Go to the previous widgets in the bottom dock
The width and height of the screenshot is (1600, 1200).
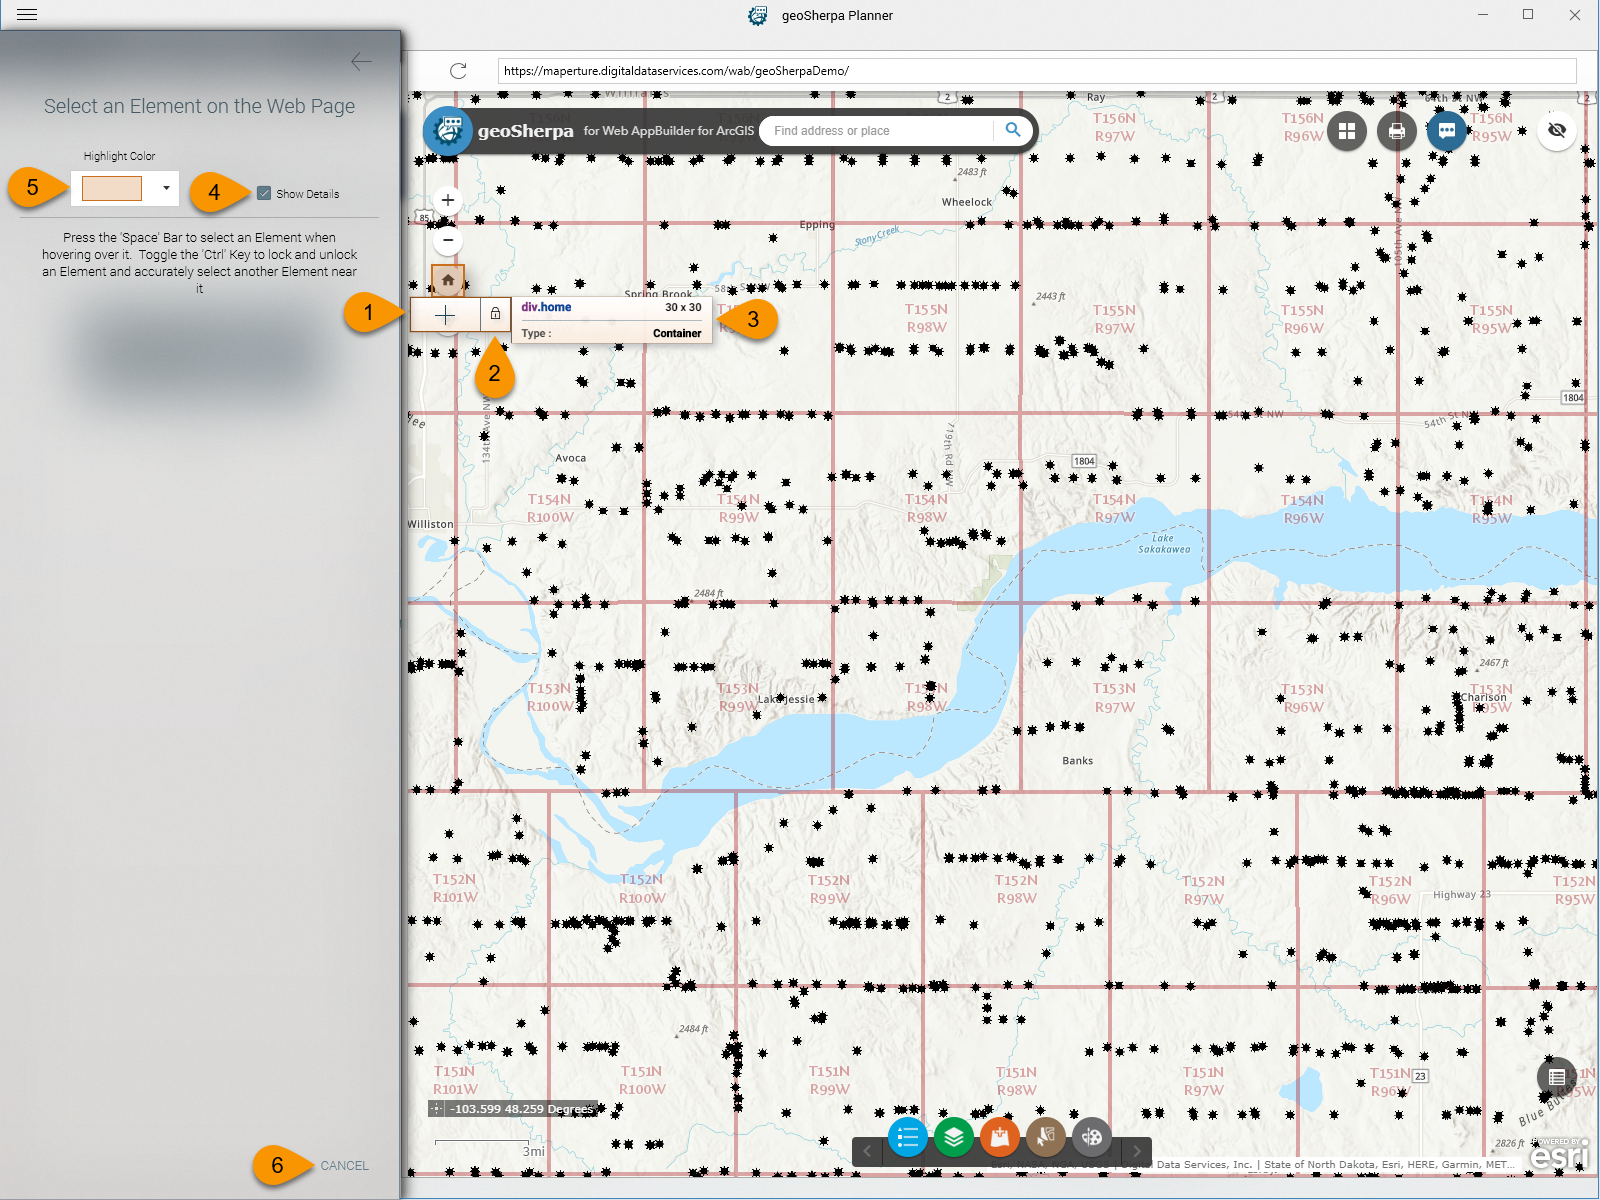pyautogui.click(x=867, y=1151)
